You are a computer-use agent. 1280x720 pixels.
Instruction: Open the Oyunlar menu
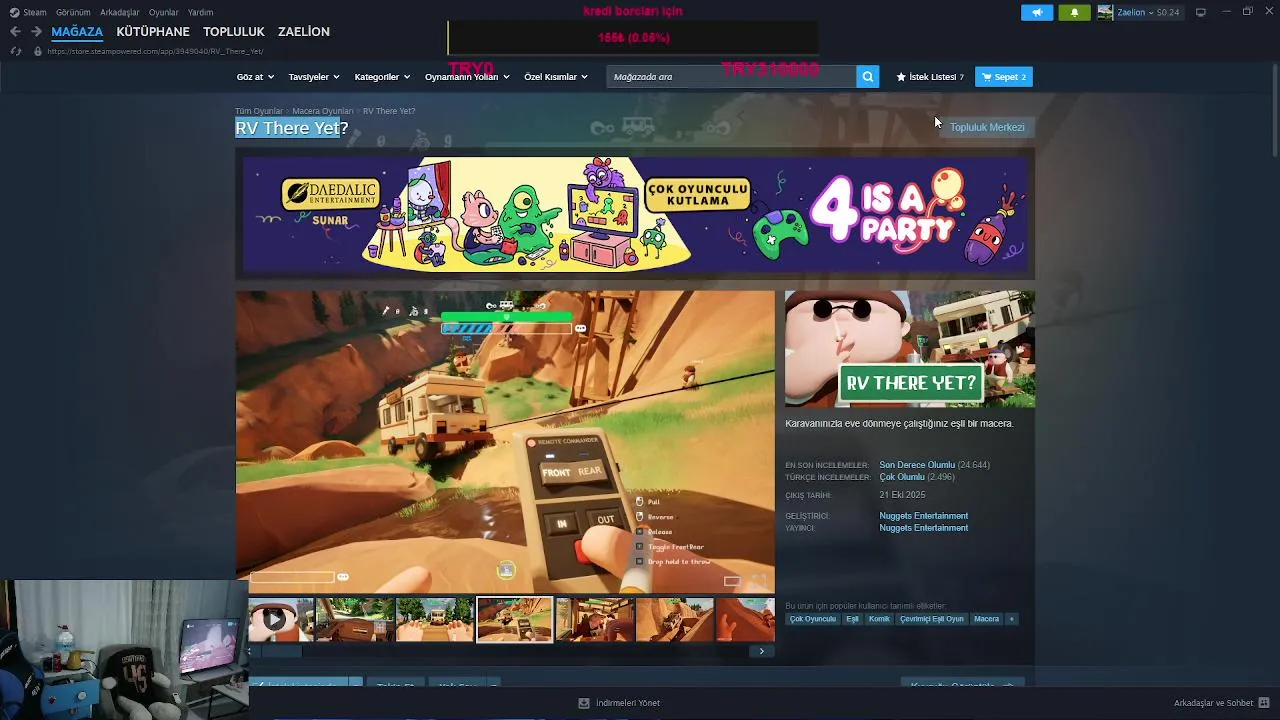[164, 12]
